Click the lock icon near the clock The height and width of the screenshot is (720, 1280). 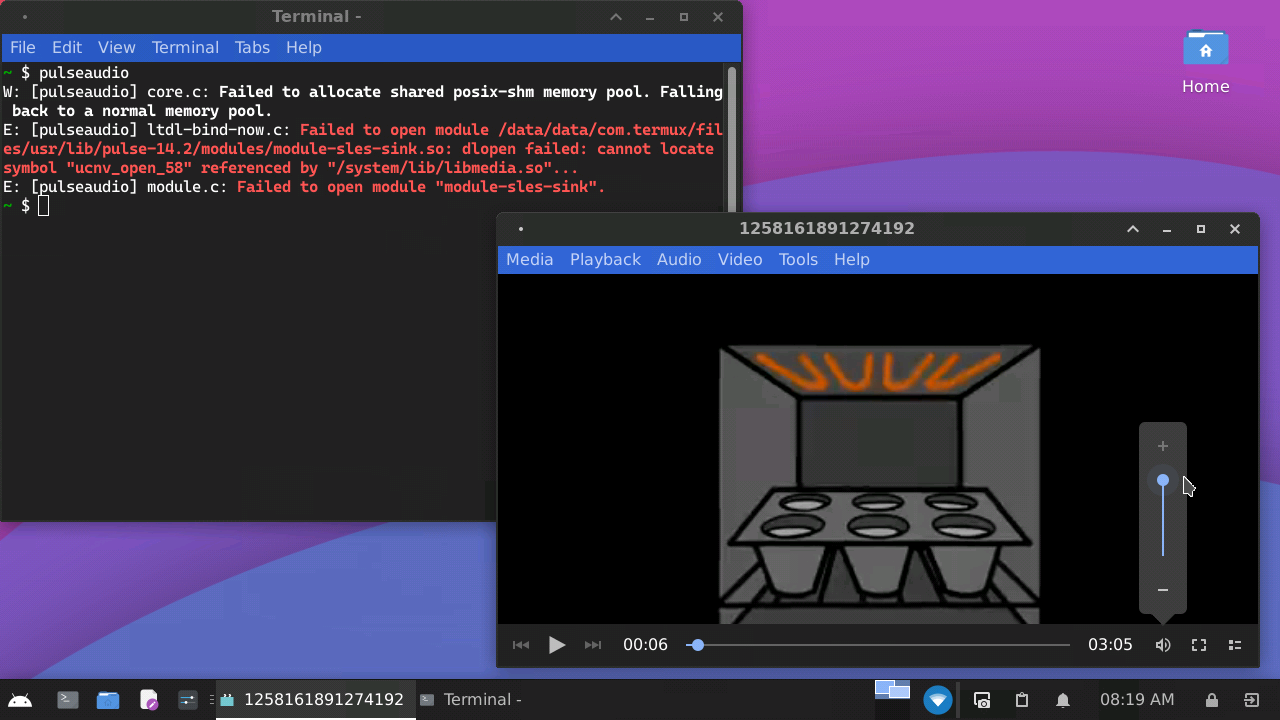[1211, 699]
